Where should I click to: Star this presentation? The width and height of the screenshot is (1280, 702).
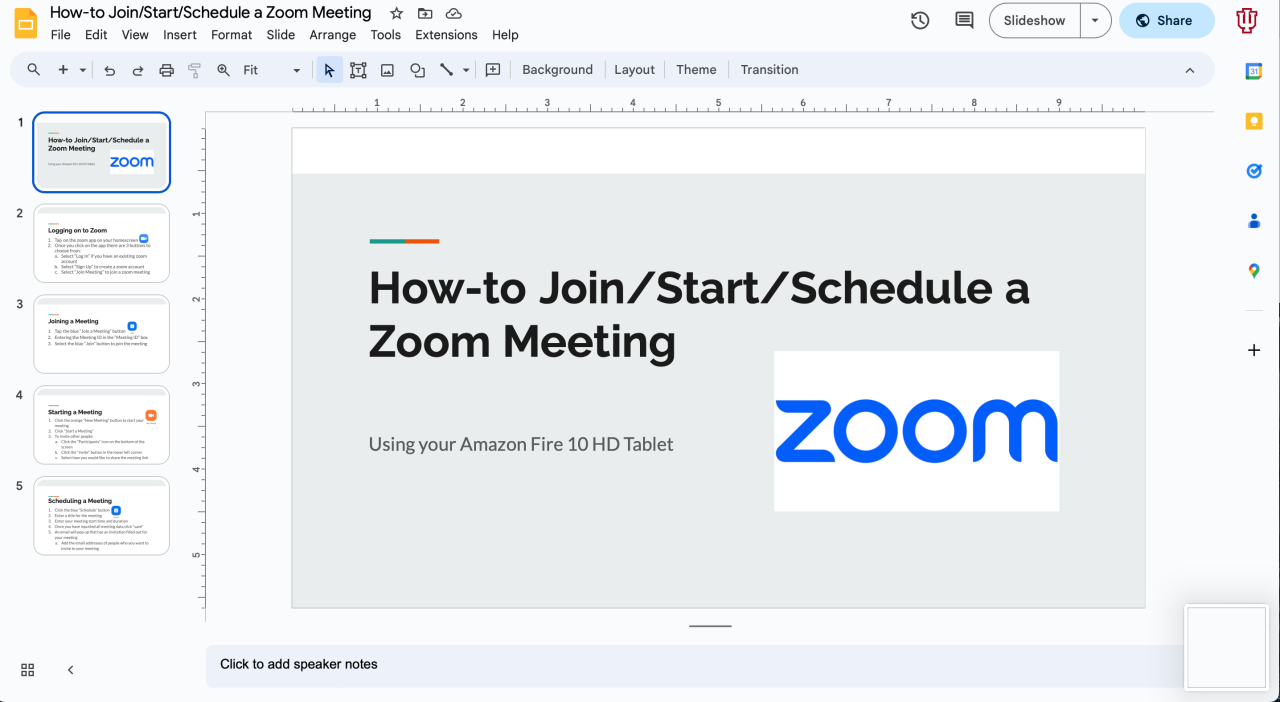coord(396,13)
